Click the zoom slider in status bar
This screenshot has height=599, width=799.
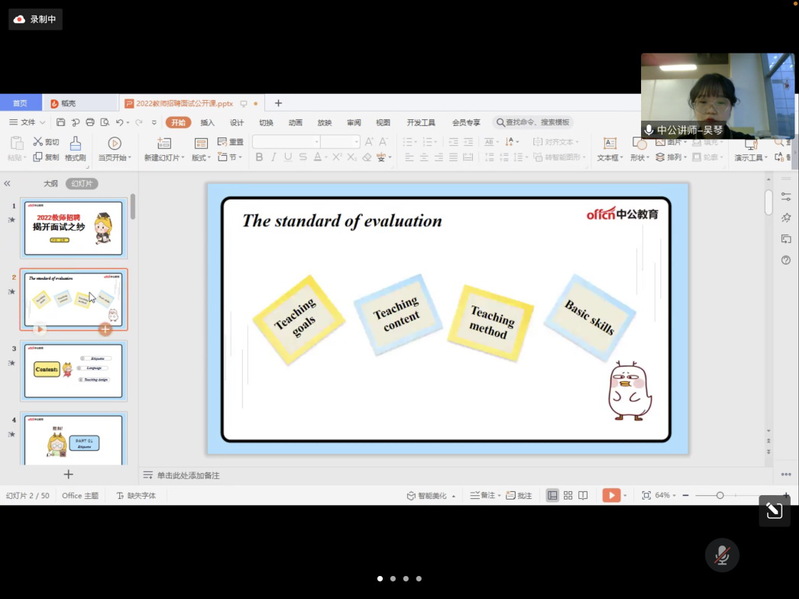click(x=719, y=495)
